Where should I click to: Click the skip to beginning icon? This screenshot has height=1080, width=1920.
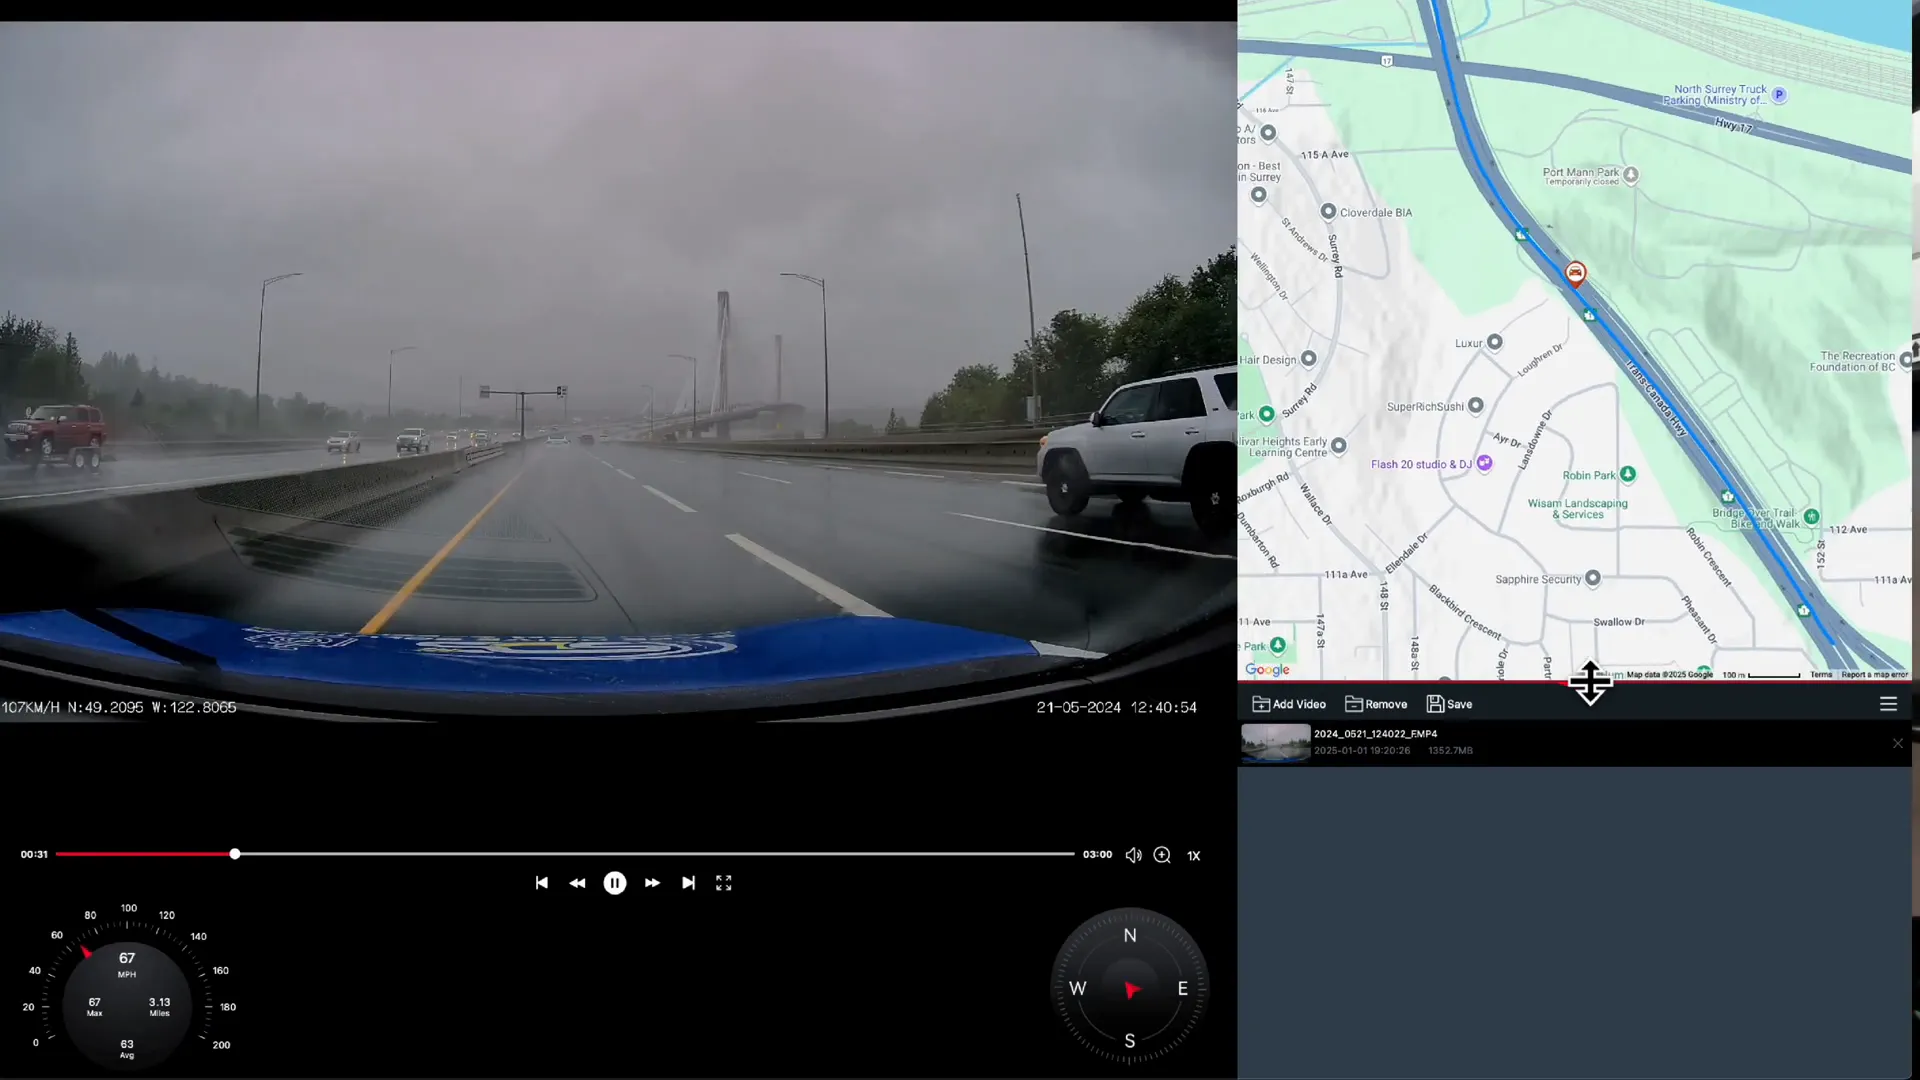coord(542,884)
